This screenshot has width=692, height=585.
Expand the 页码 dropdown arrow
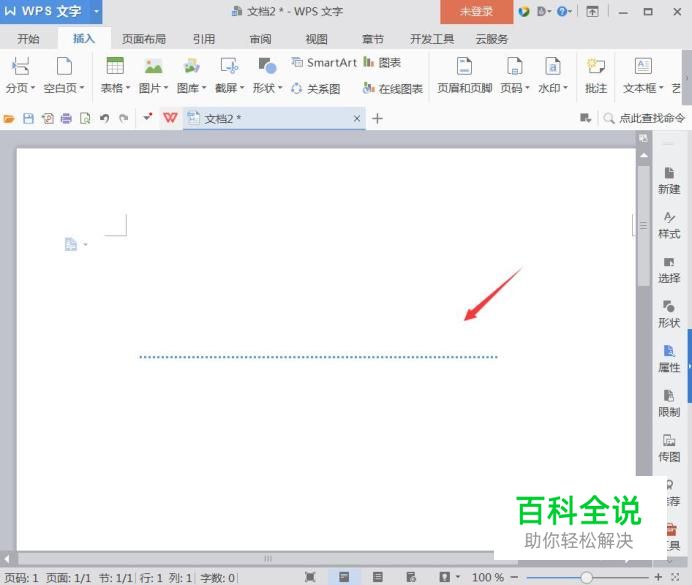click(x=527, y=88)
